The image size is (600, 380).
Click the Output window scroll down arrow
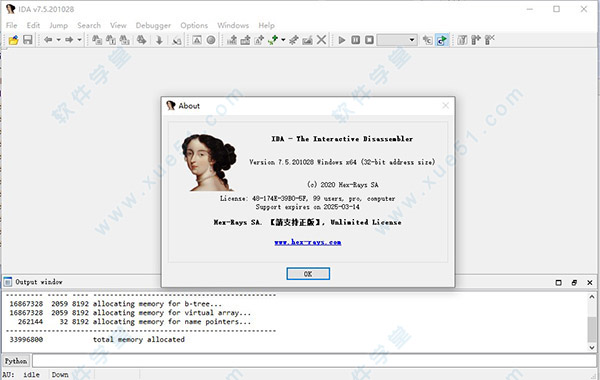592,347
